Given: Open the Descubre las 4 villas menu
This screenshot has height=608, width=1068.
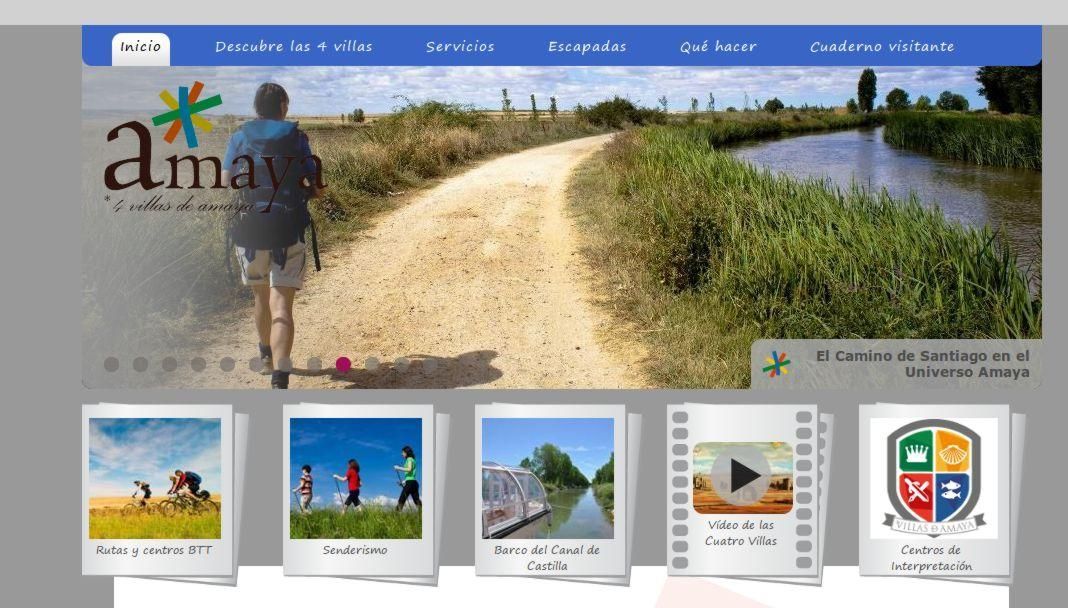Looking at the screenshot, I should [x=294, y=47].
